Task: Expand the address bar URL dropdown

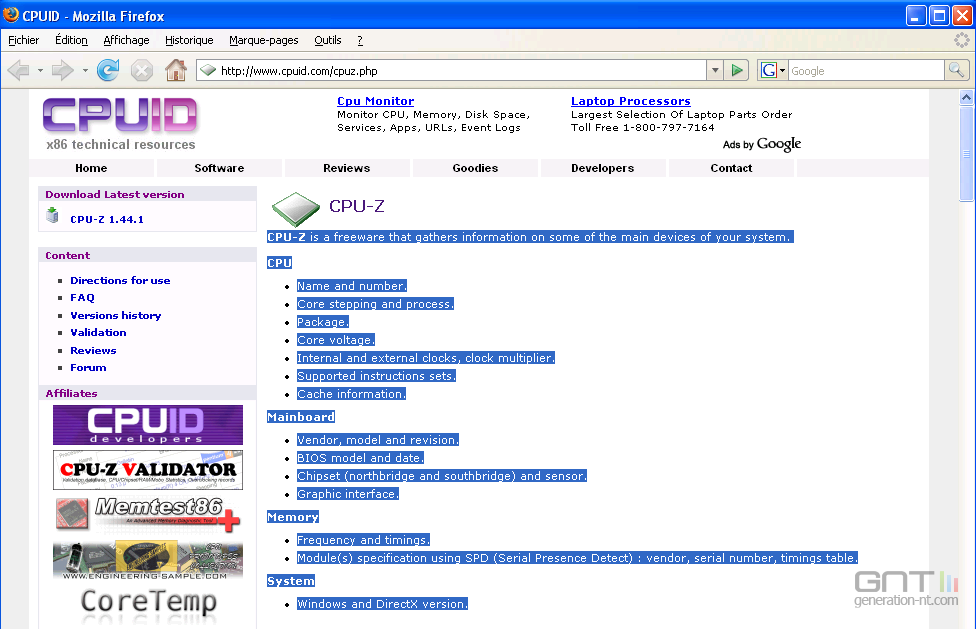Action: (715, 70)
